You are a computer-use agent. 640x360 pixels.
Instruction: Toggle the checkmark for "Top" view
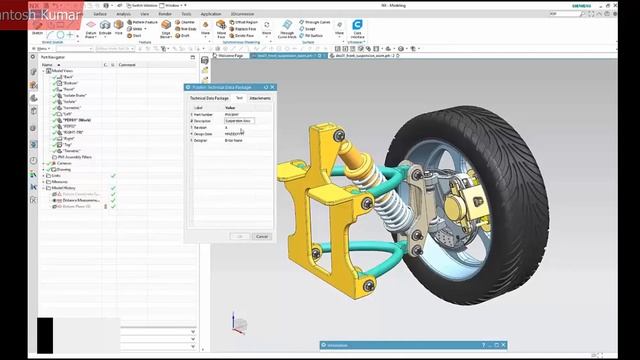click(x=54, y=144)
